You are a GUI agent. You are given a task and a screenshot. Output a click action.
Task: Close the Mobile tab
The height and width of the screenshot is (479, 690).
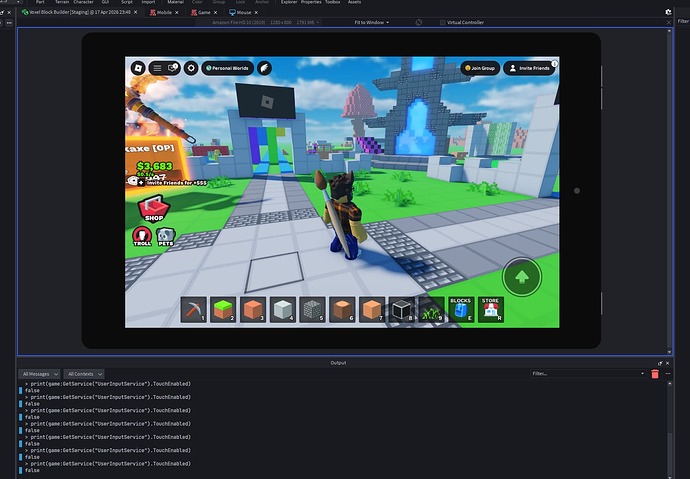(177, 12)
